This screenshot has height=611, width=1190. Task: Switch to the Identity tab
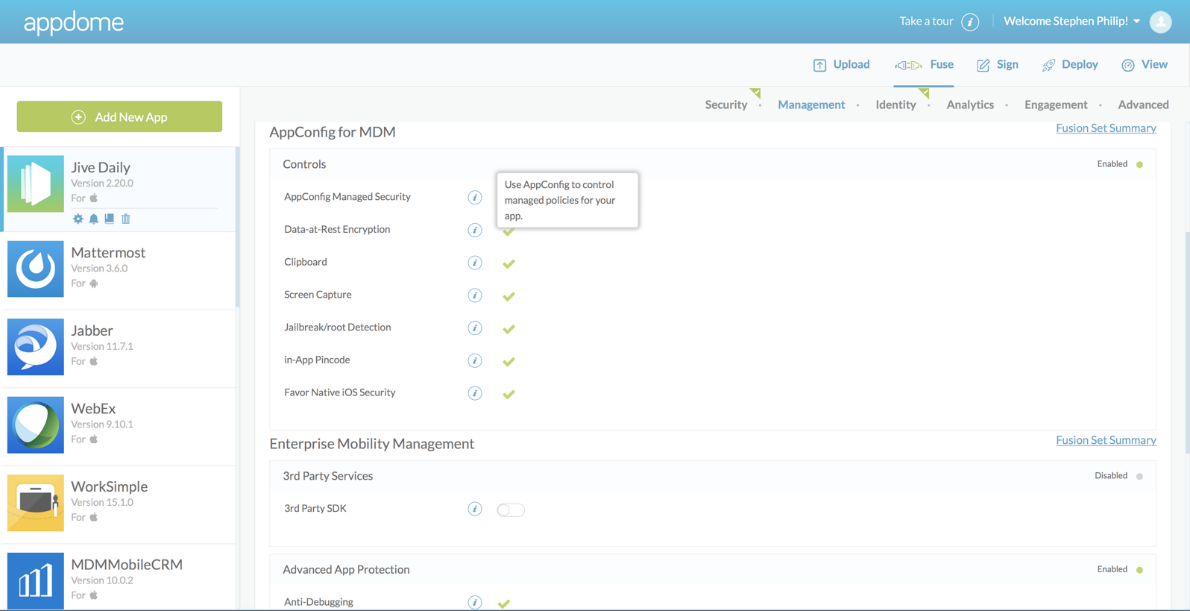point(896,105)
